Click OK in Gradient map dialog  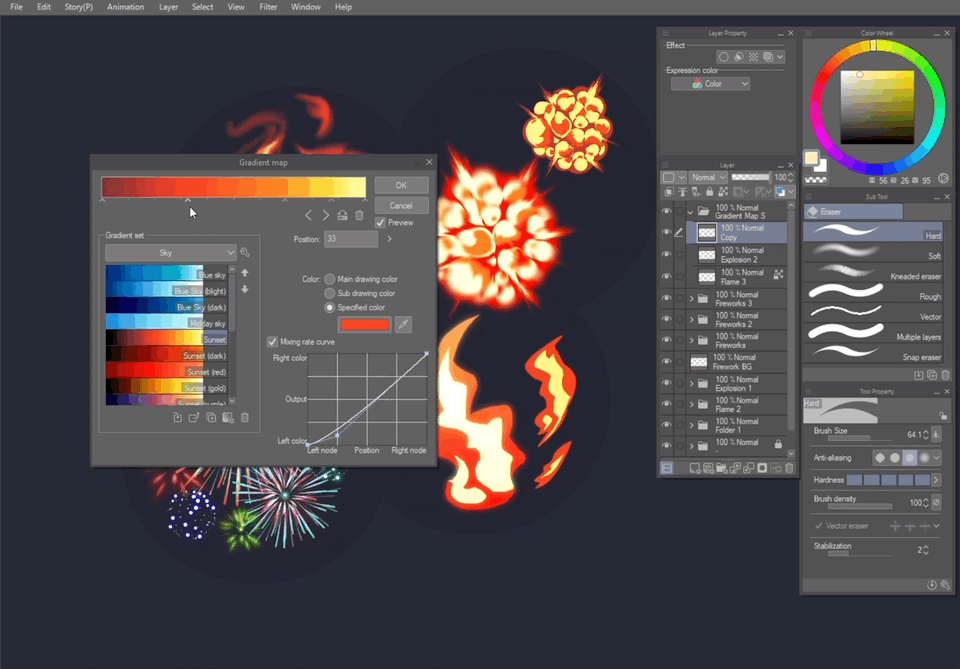pos(401,185)
